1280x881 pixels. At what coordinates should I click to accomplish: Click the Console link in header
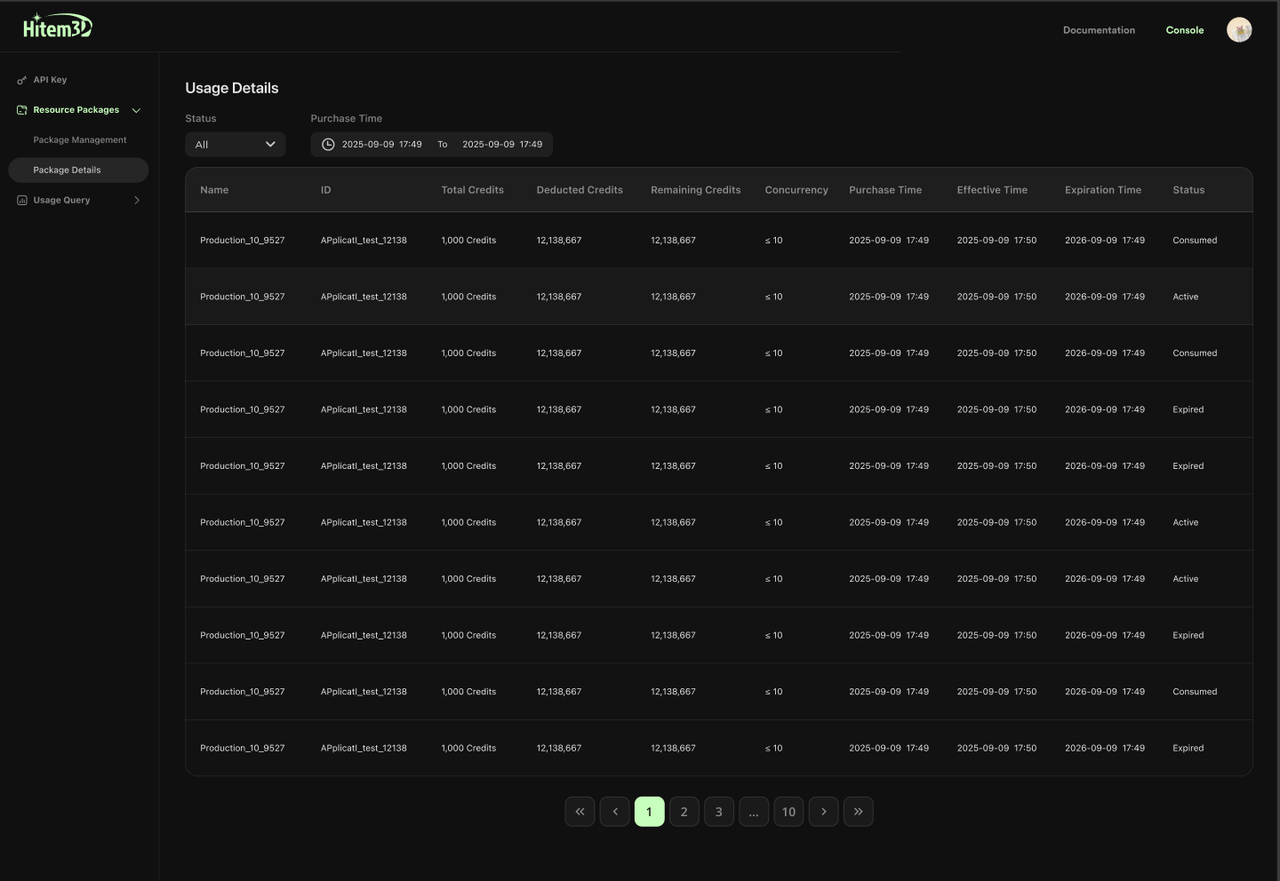point(1184,30)
